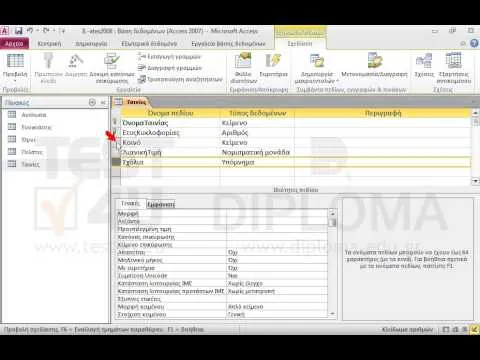Open the Εργαλεία βάσης δεδομένων tab
Image resolution: width=480 pixels, height=360 pixels.
[228, 44]
